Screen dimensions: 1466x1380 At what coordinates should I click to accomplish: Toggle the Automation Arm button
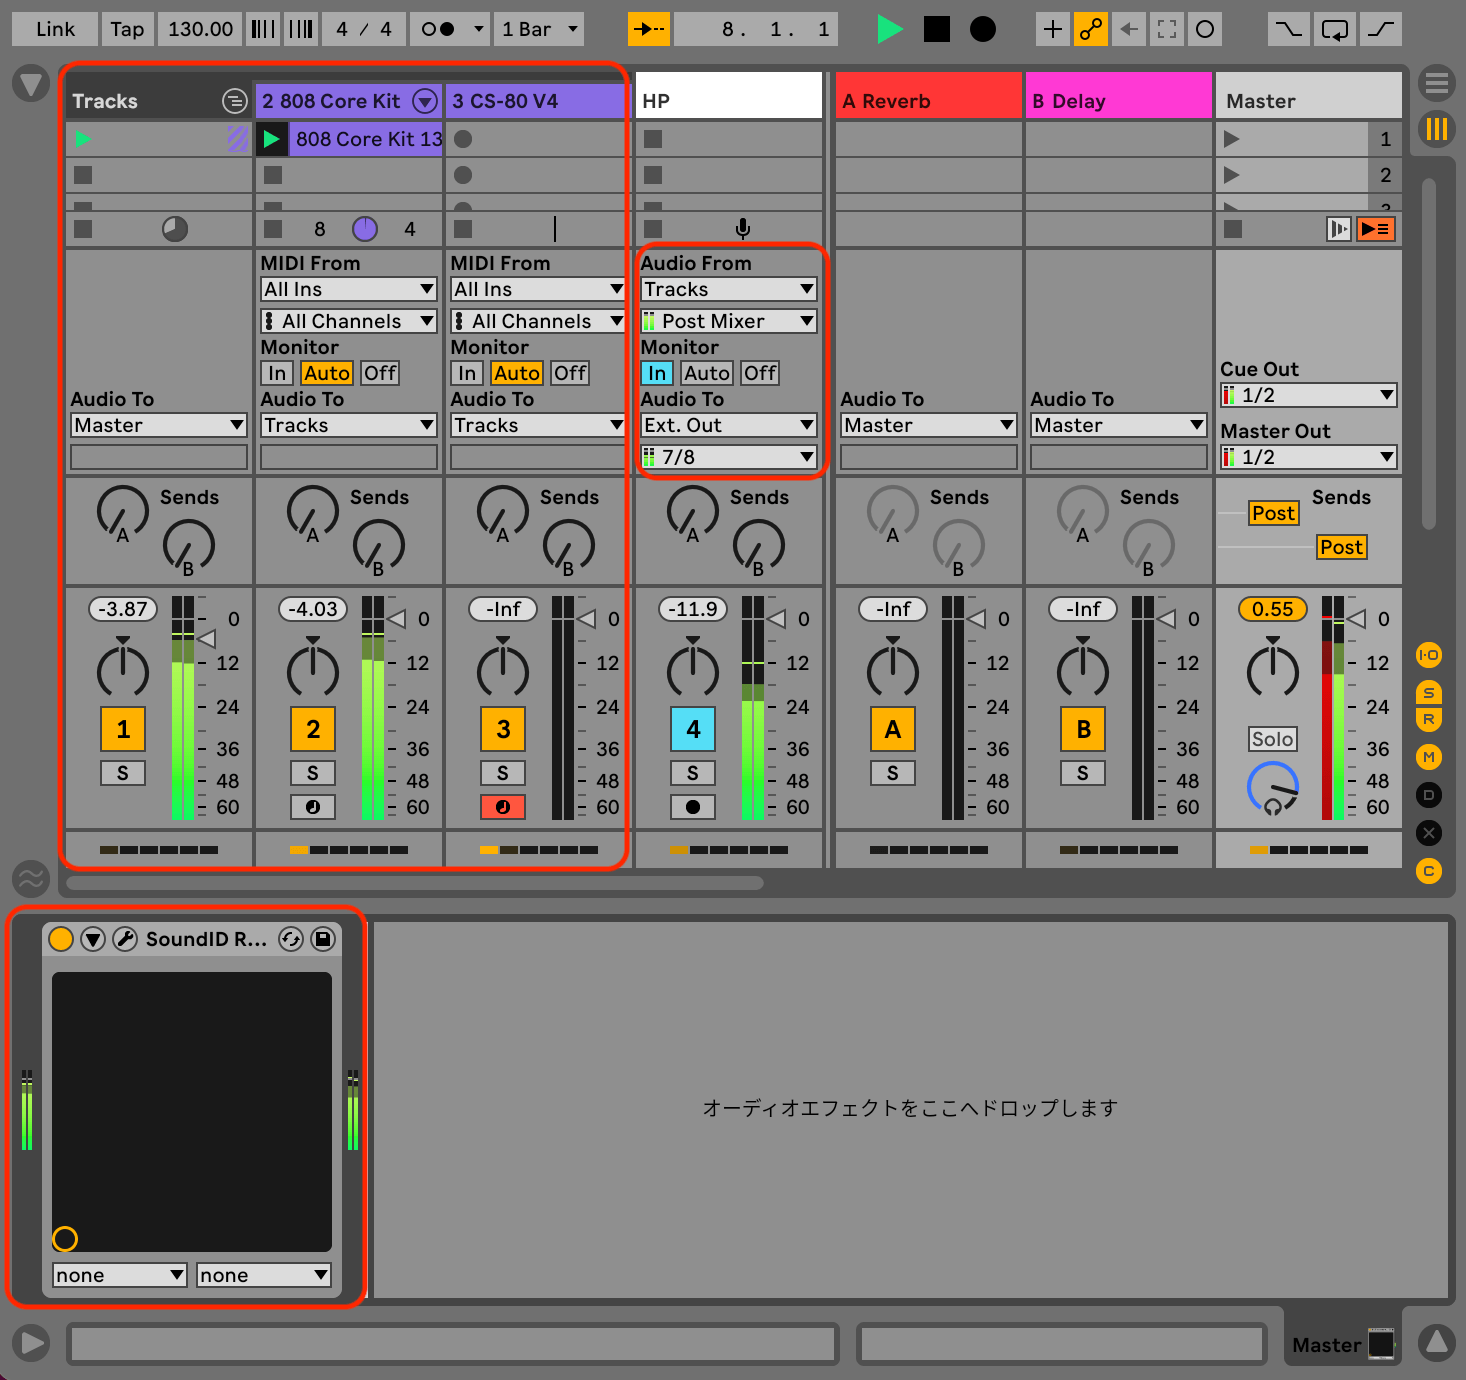[1090, 29]
